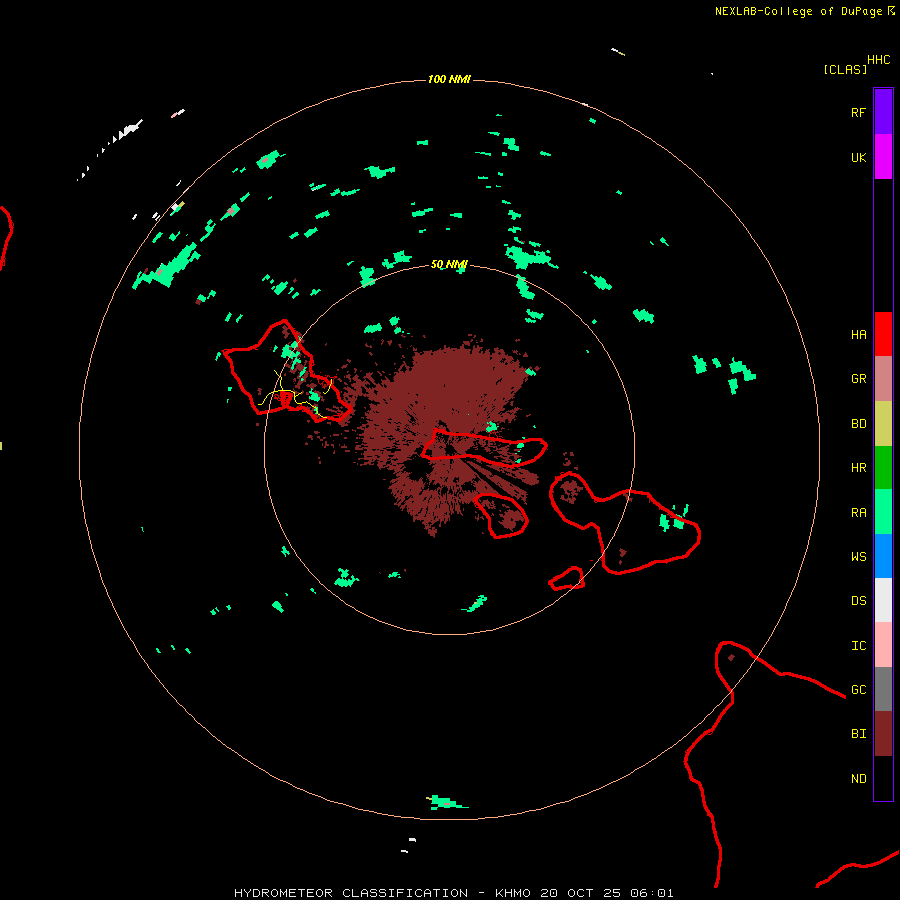Click the ND legend label
Screen dimensions: 900x900
click(858, 779)
